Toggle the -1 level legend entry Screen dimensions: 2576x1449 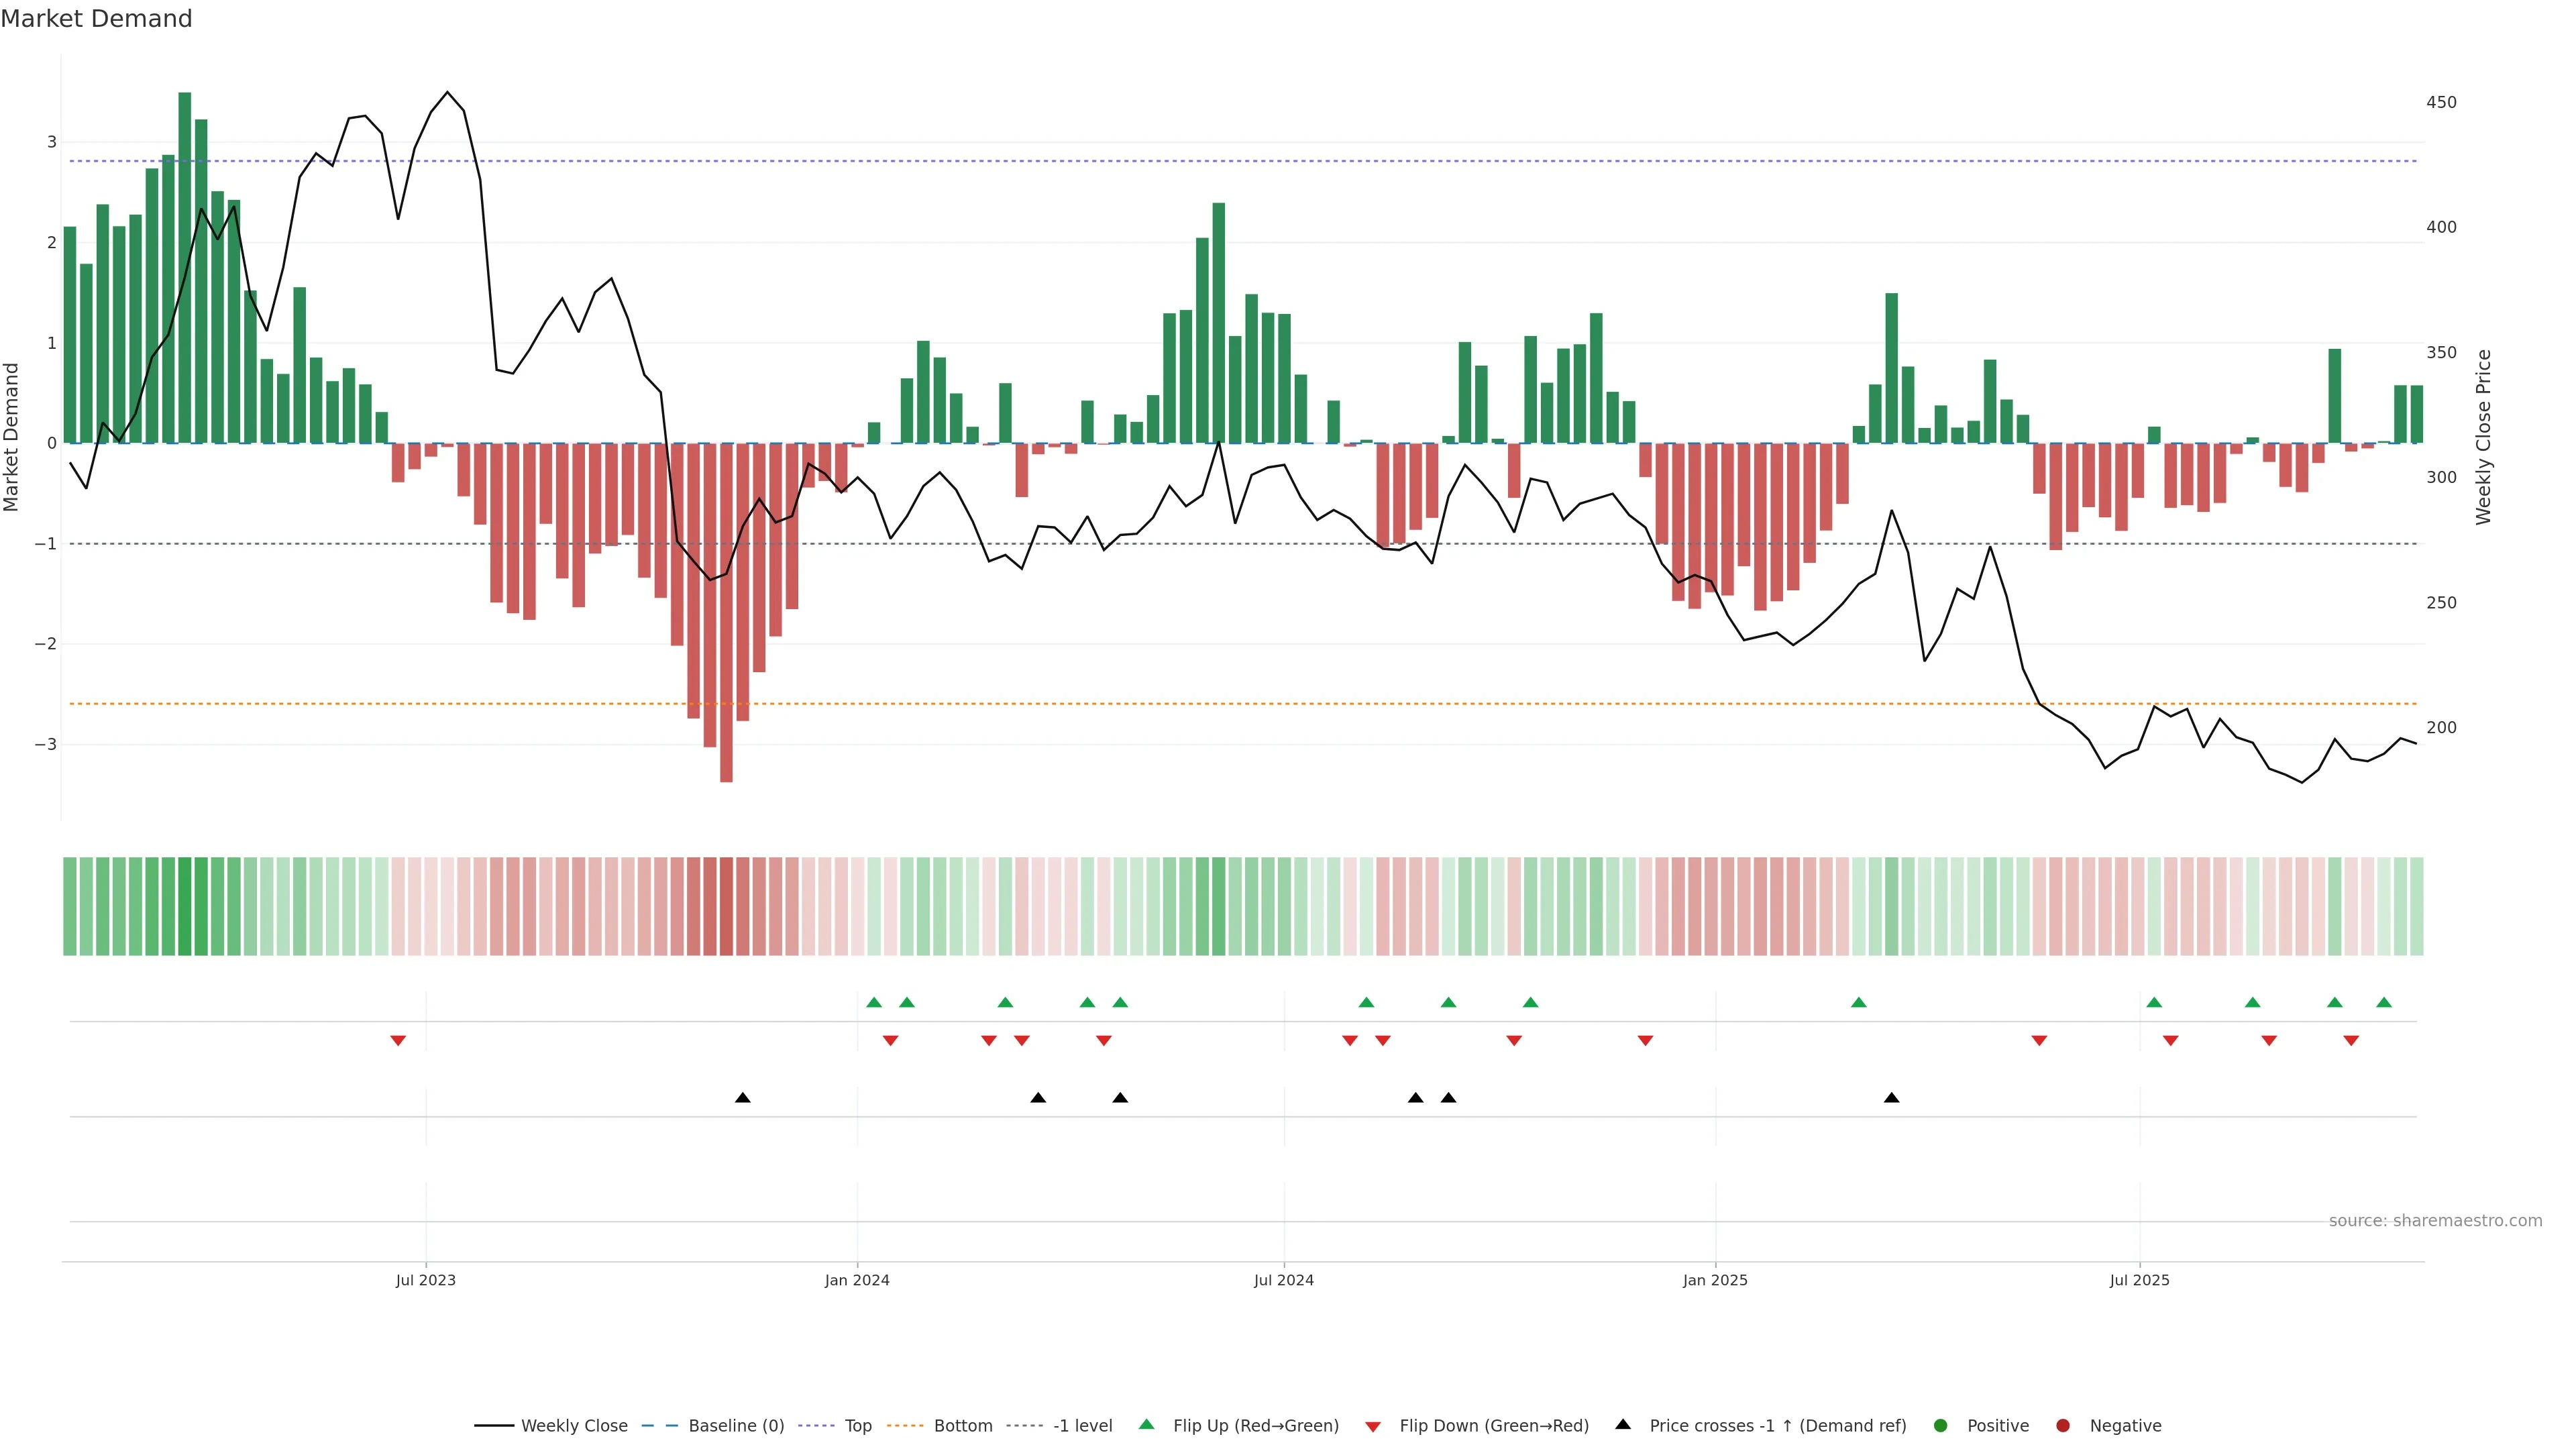pyautogui.click(x=1082, y=1426)
